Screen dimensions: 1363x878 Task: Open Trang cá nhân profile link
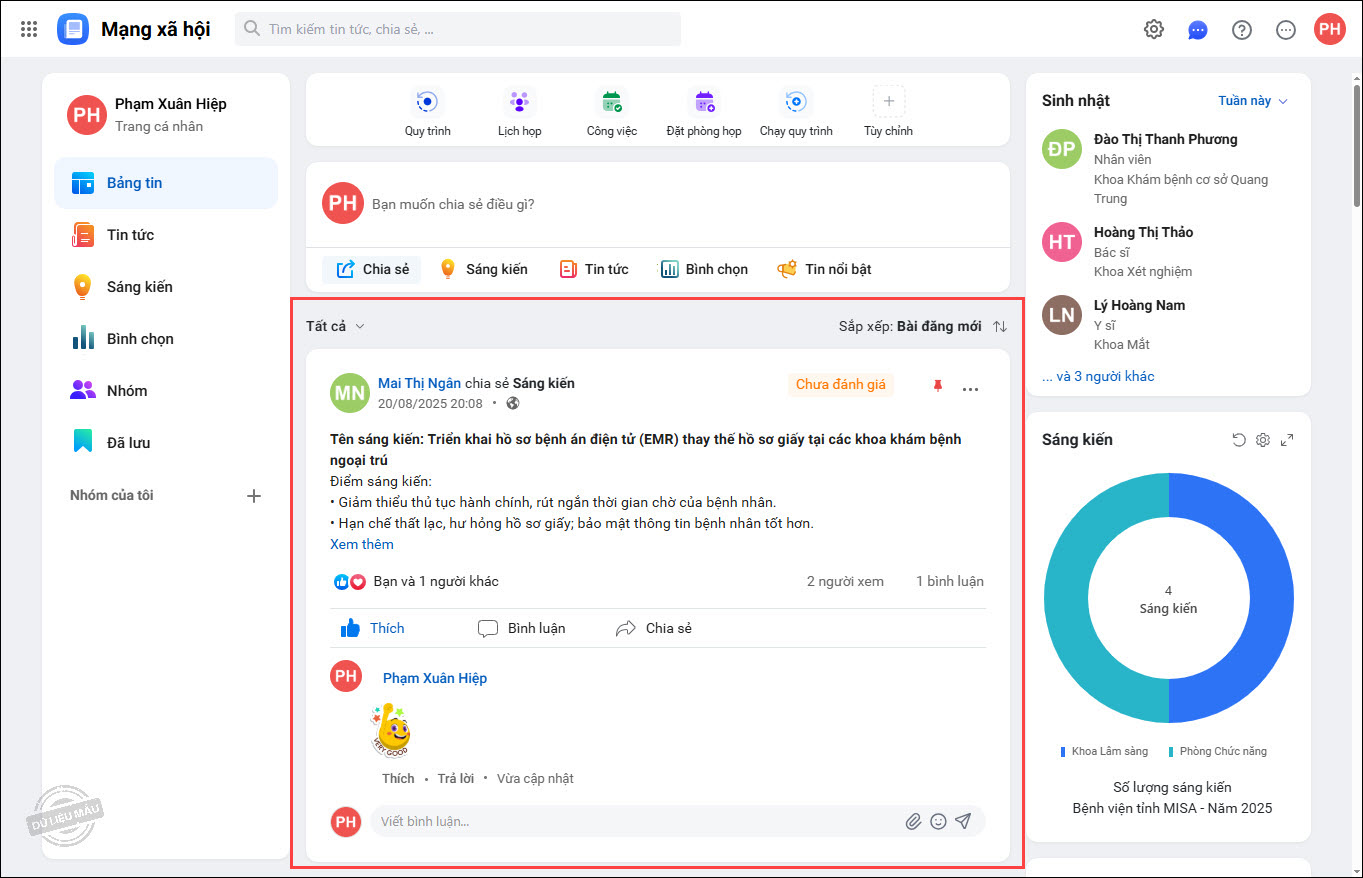pos(159,126)
